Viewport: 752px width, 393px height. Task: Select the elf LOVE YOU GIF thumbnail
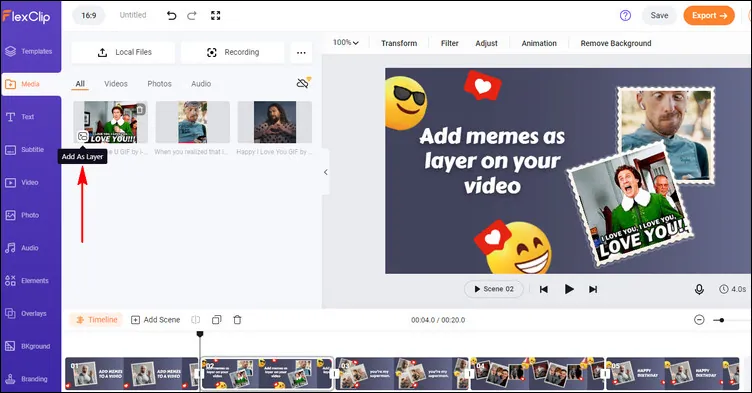(111, 122)
